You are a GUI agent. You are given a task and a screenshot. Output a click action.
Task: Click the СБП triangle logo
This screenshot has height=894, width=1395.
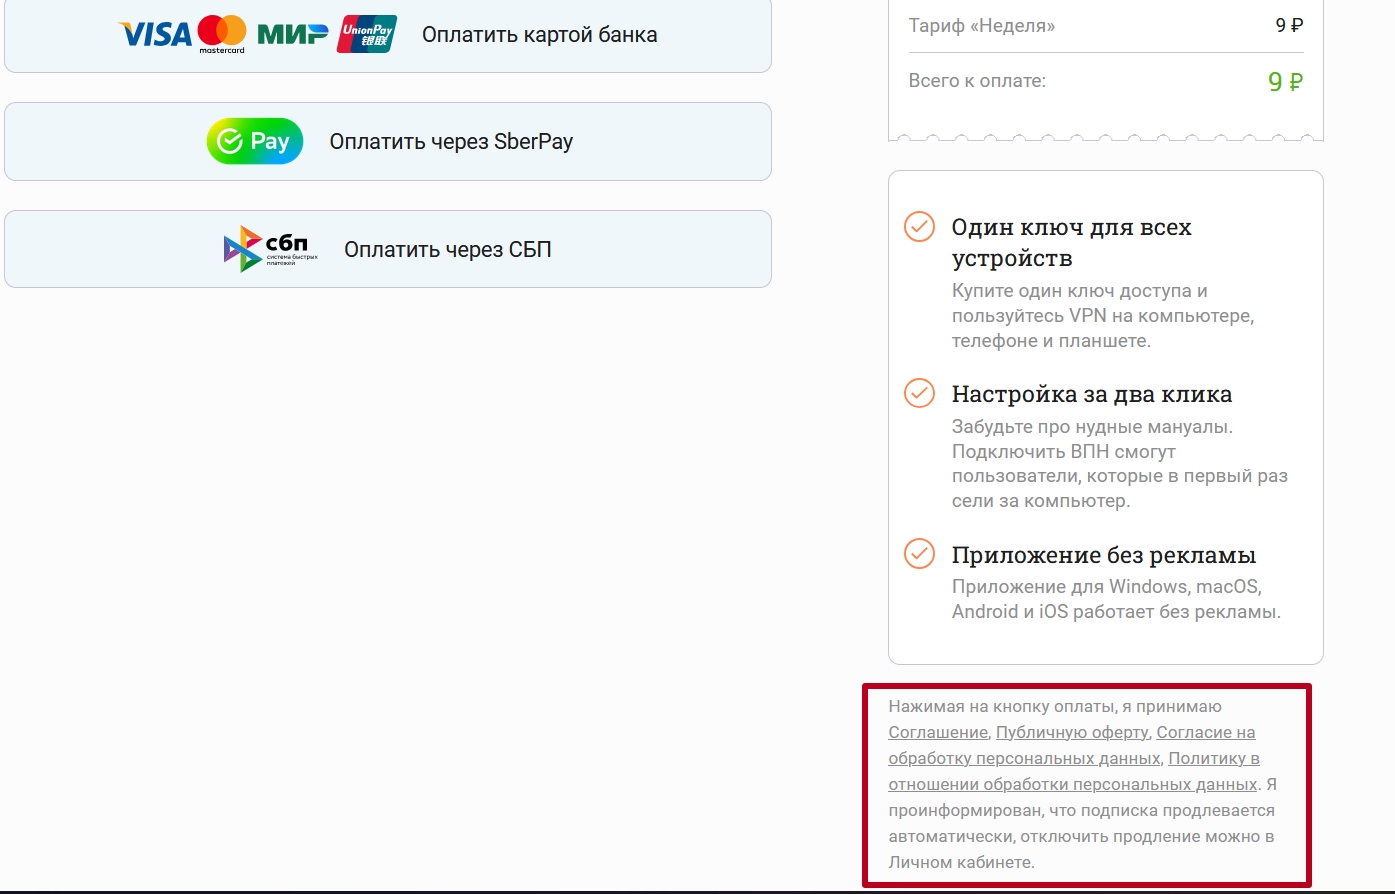click(243, 249)
